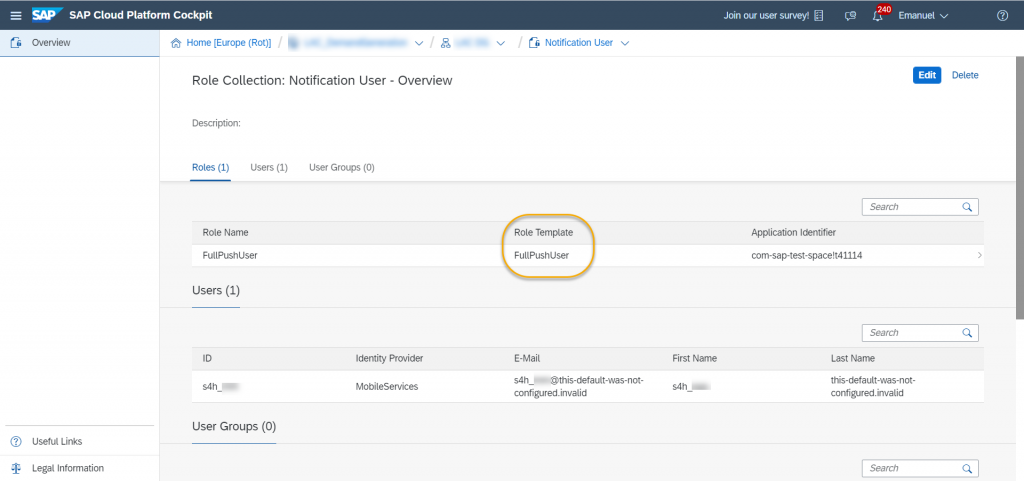The image size is (1024, 481).
Task: Click the Overview sidebar icon
Action: tap(16, 42)
